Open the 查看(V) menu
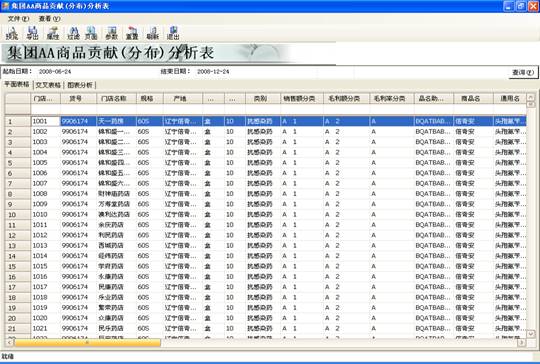Screen dimensions: 540x364 point(49,19)
